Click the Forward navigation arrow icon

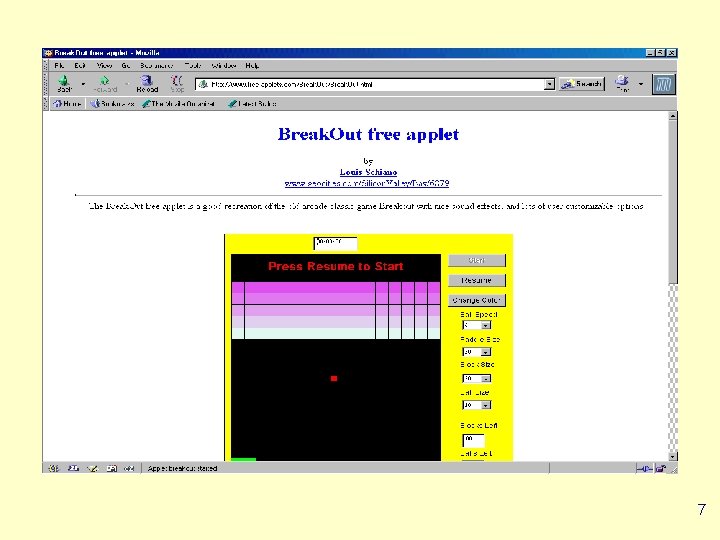click(105, 81)
